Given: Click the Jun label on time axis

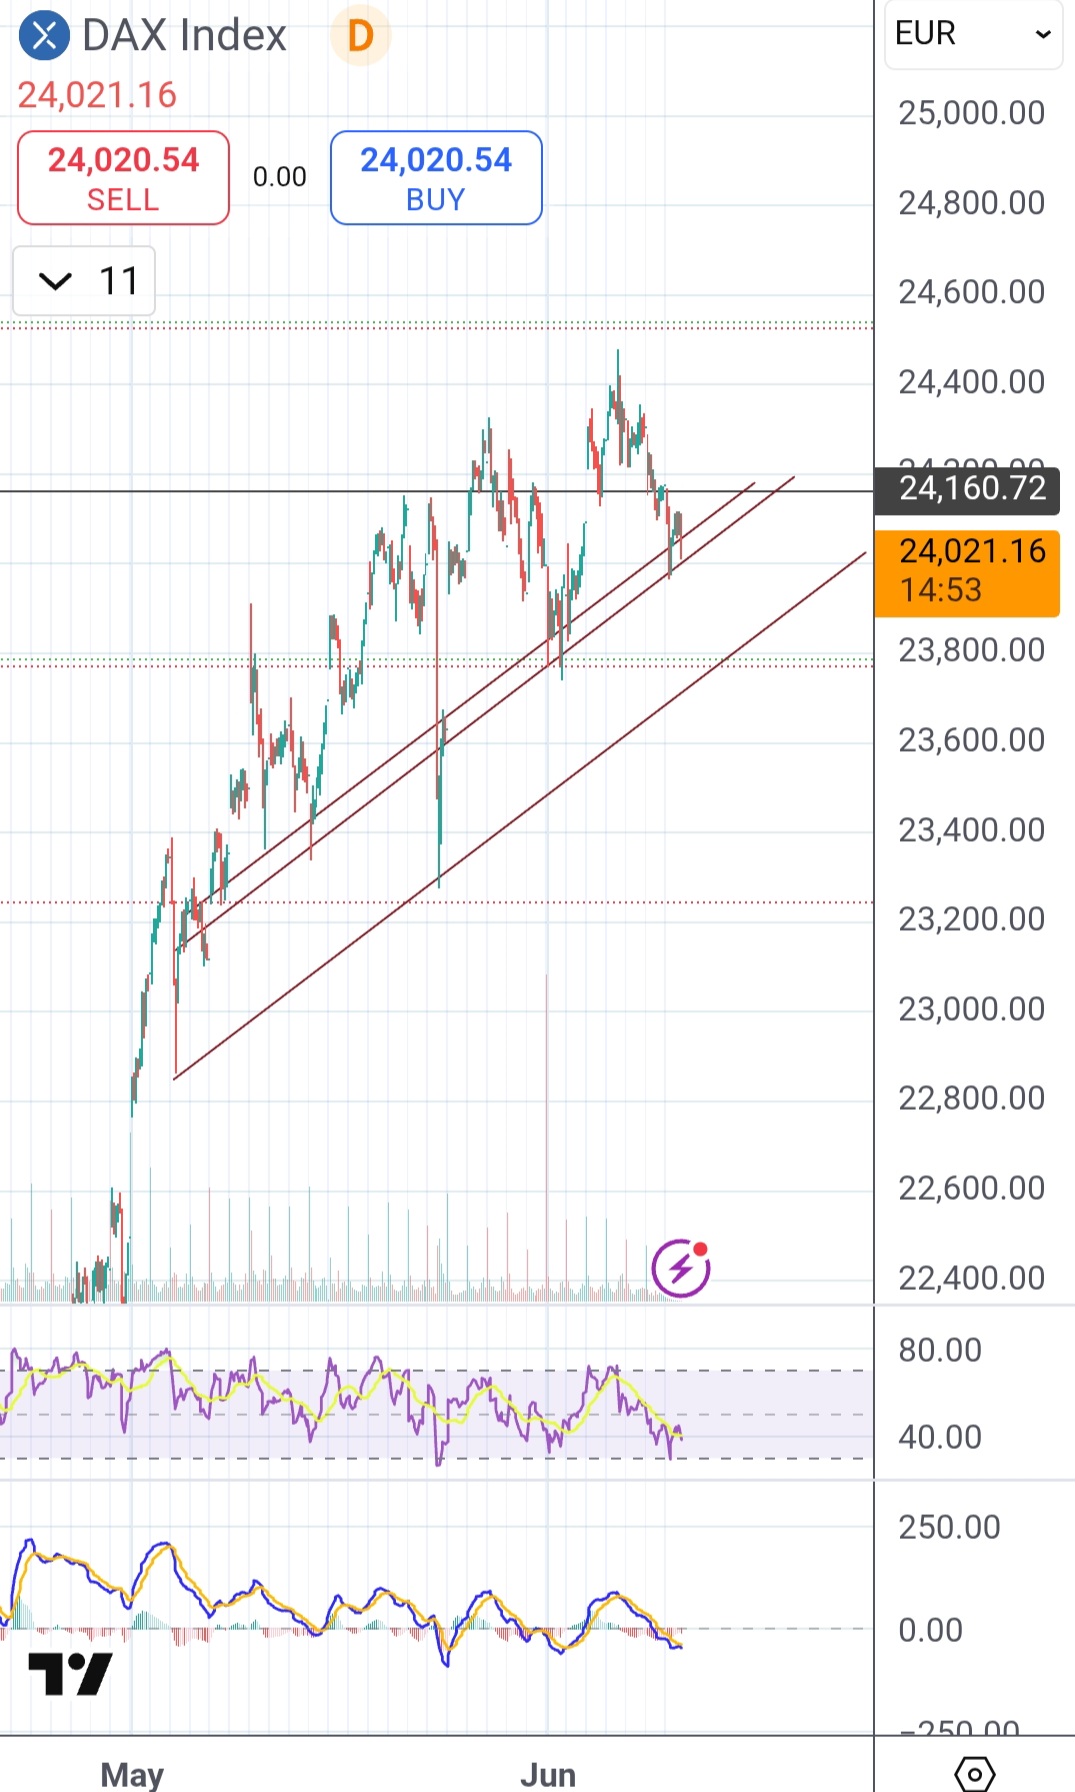Looking at the screenshot, I should pos(548,1774).
